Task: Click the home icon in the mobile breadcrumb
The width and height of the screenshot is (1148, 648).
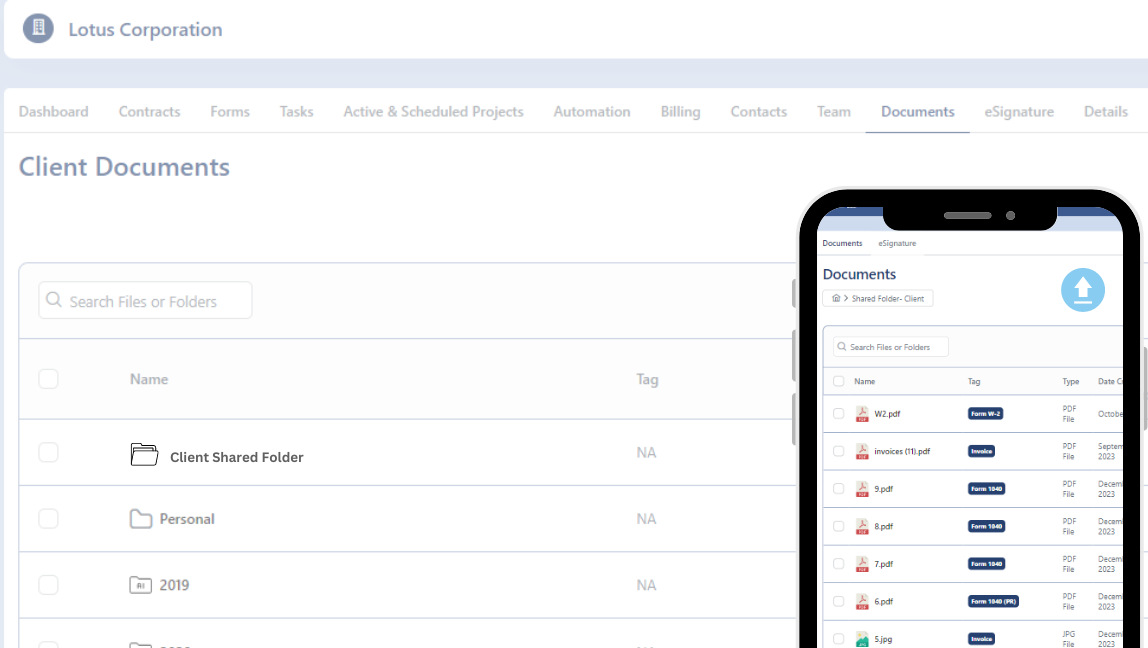Action: [x=836, y=298]
